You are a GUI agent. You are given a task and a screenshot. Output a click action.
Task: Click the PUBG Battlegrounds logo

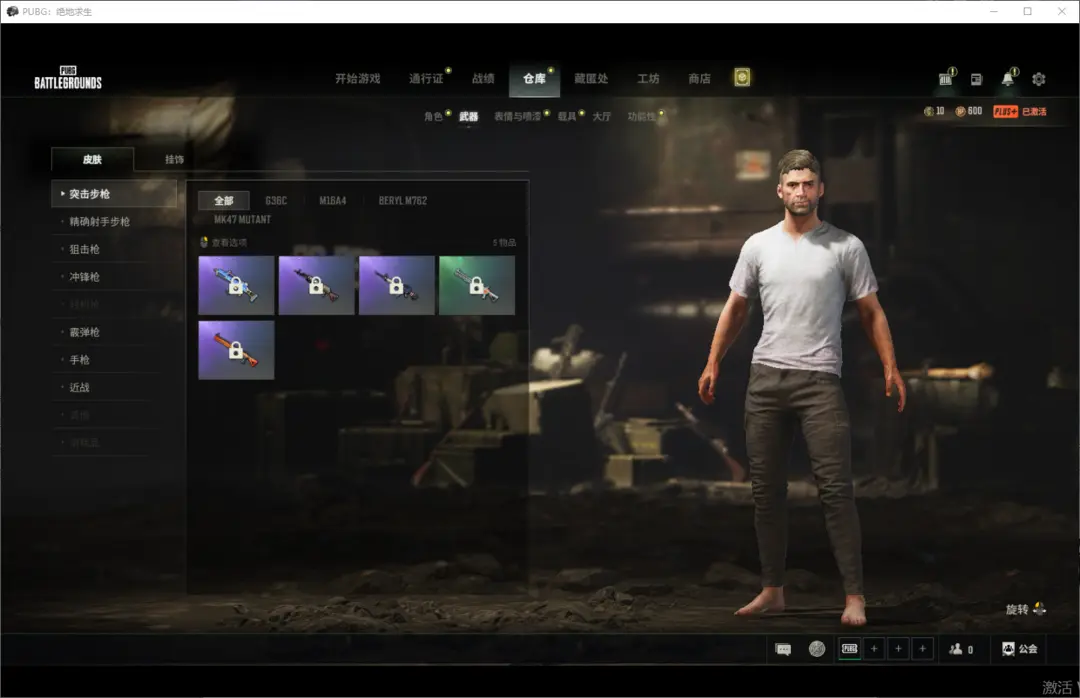(x=68, y=78)
